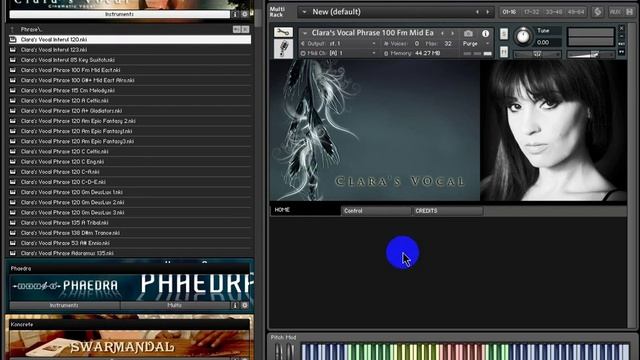This screenshot has width=640, height=360.
Task: Click the Swarmandal library banner
Action: tap(130, 344)
